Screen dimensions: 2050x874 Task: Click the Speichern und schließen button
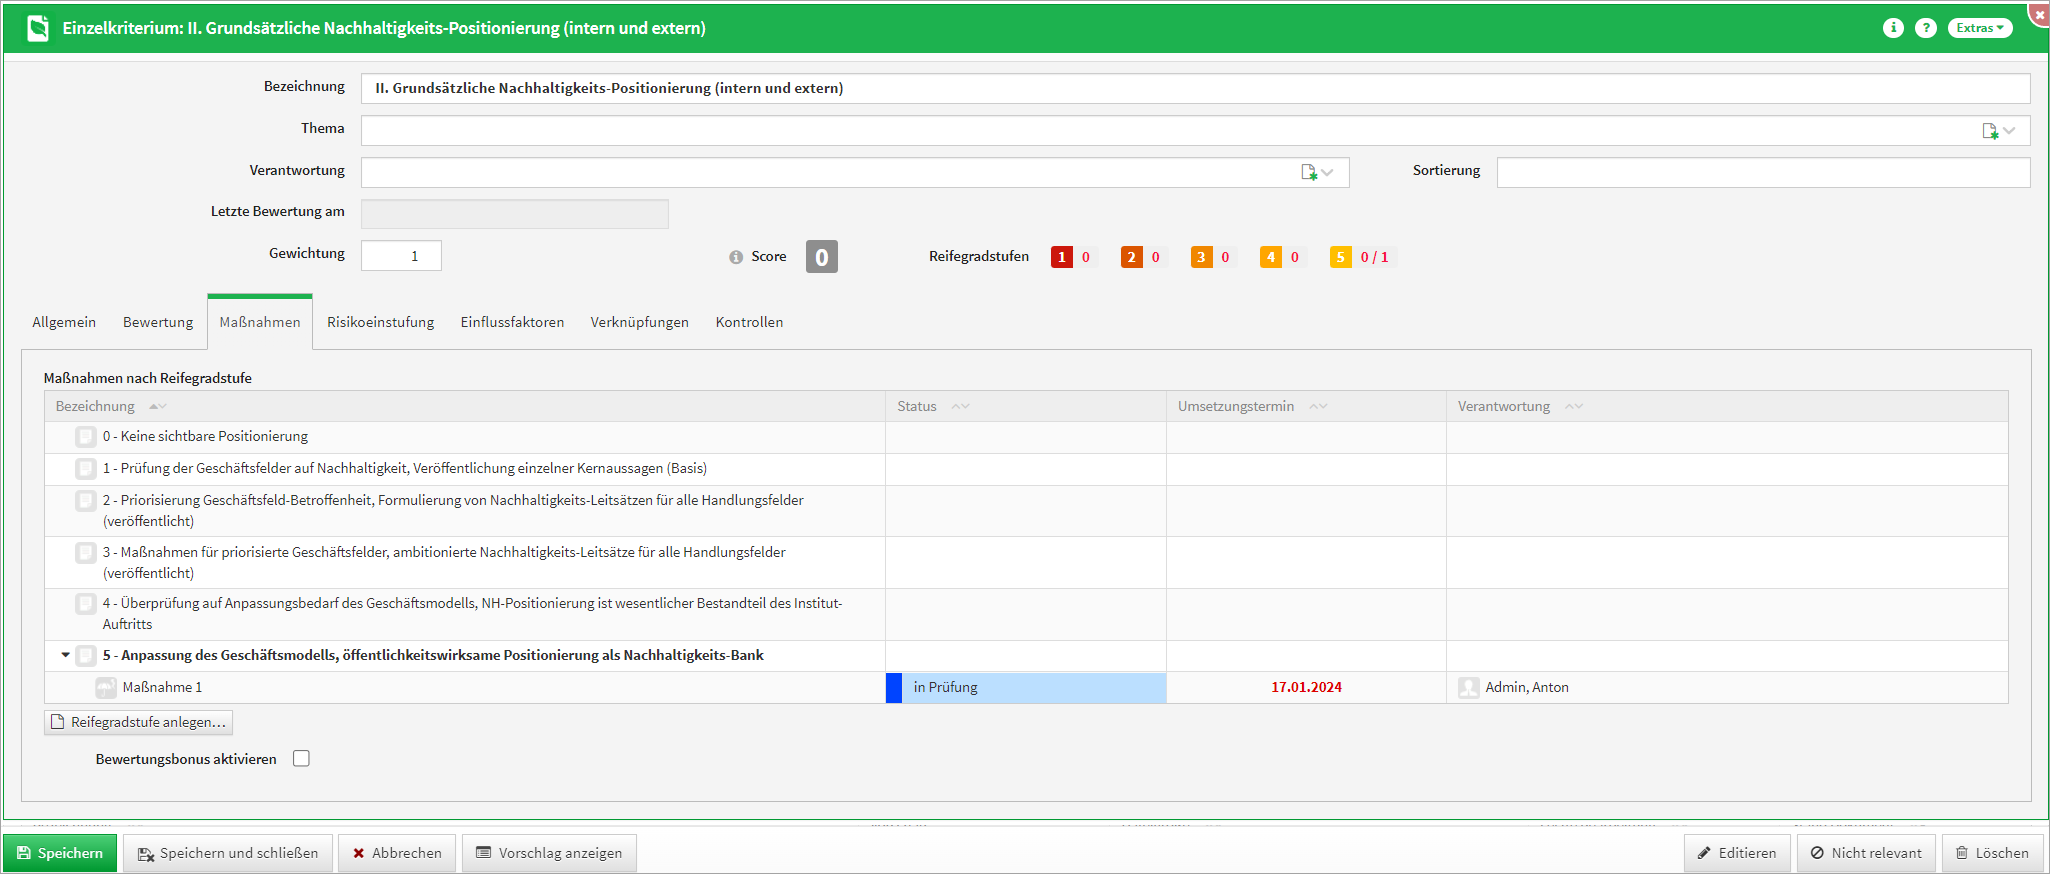pyautogui.click(x=228, y=853)
